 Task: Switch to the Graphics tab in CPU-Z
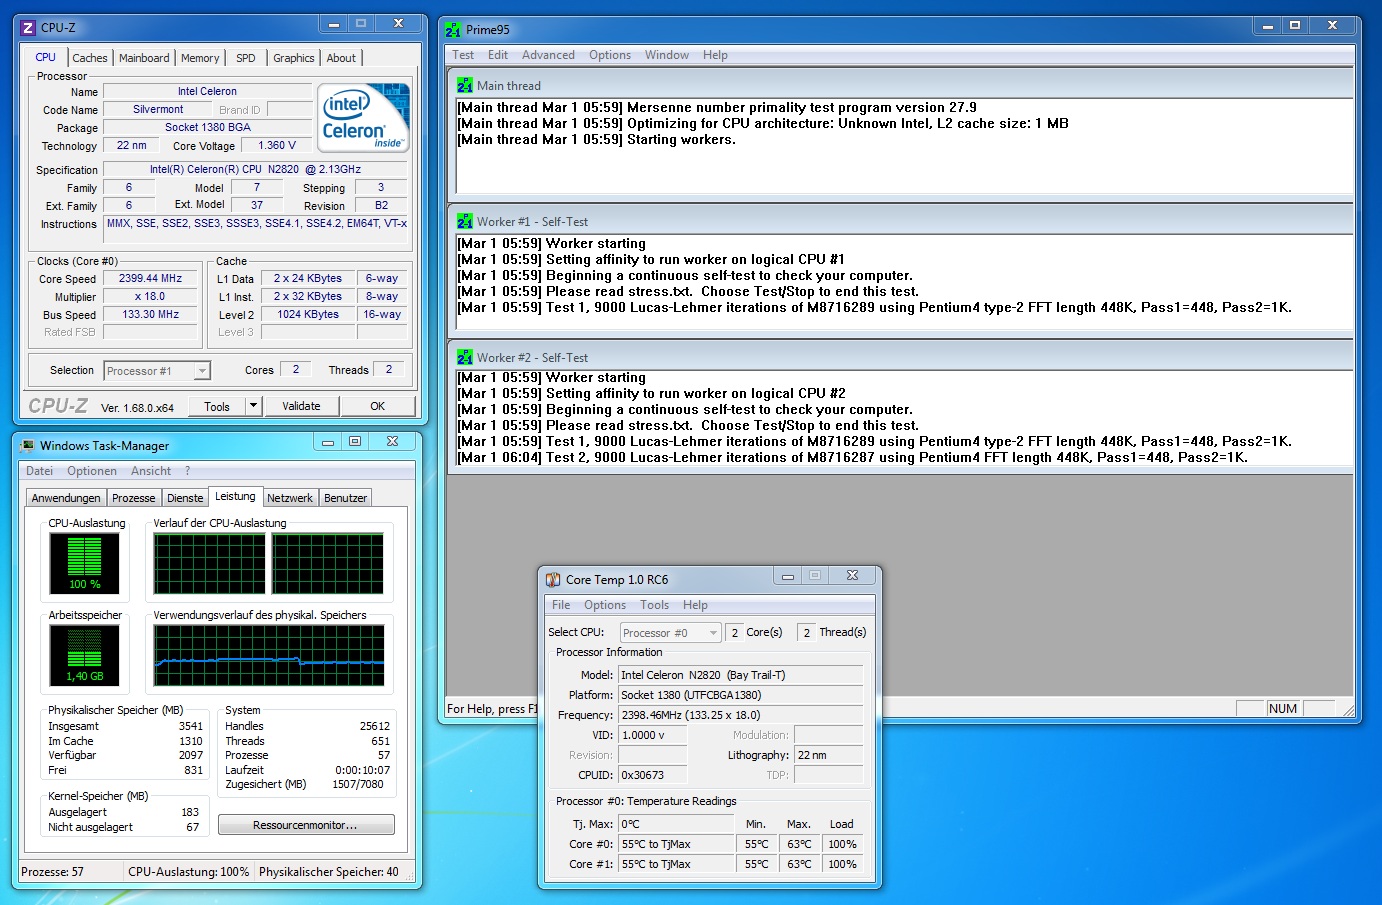click(294, 58)
